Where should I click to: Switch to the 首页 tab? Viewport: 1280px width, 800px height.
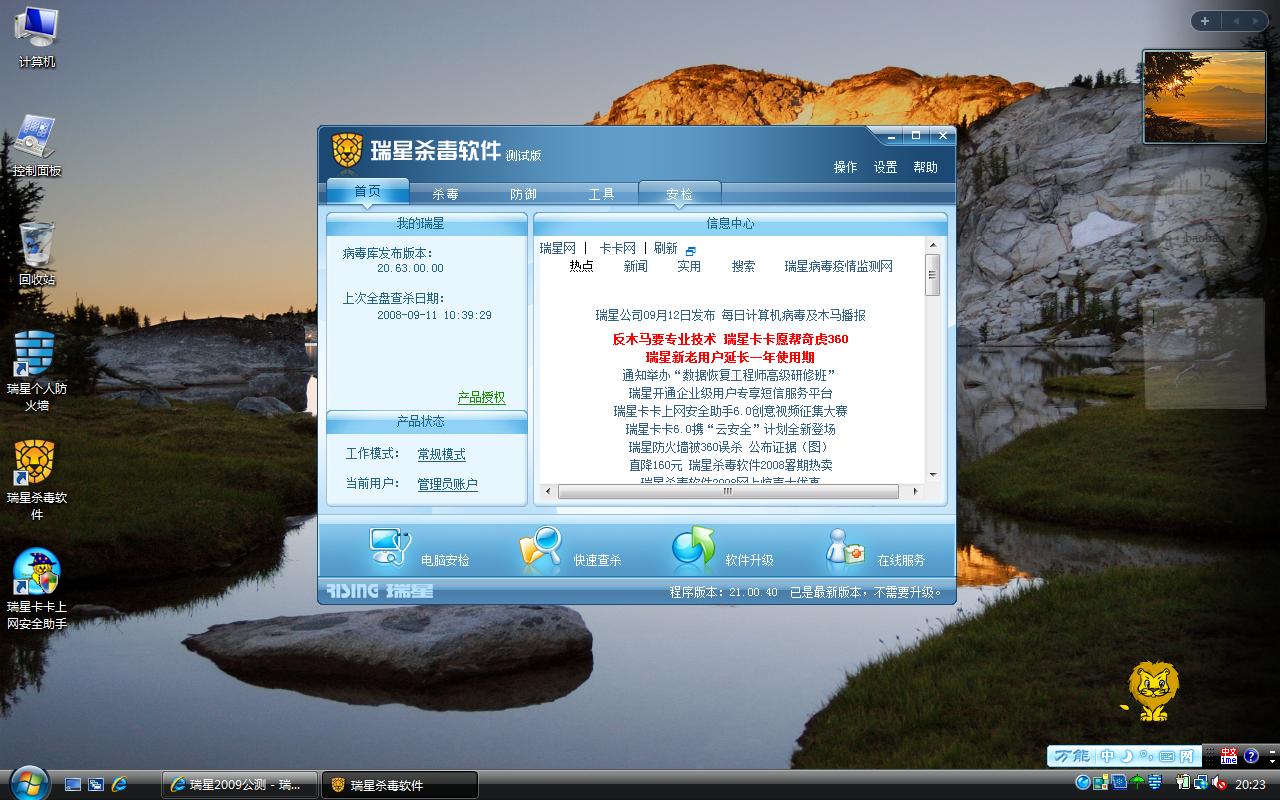coord(367,191)
